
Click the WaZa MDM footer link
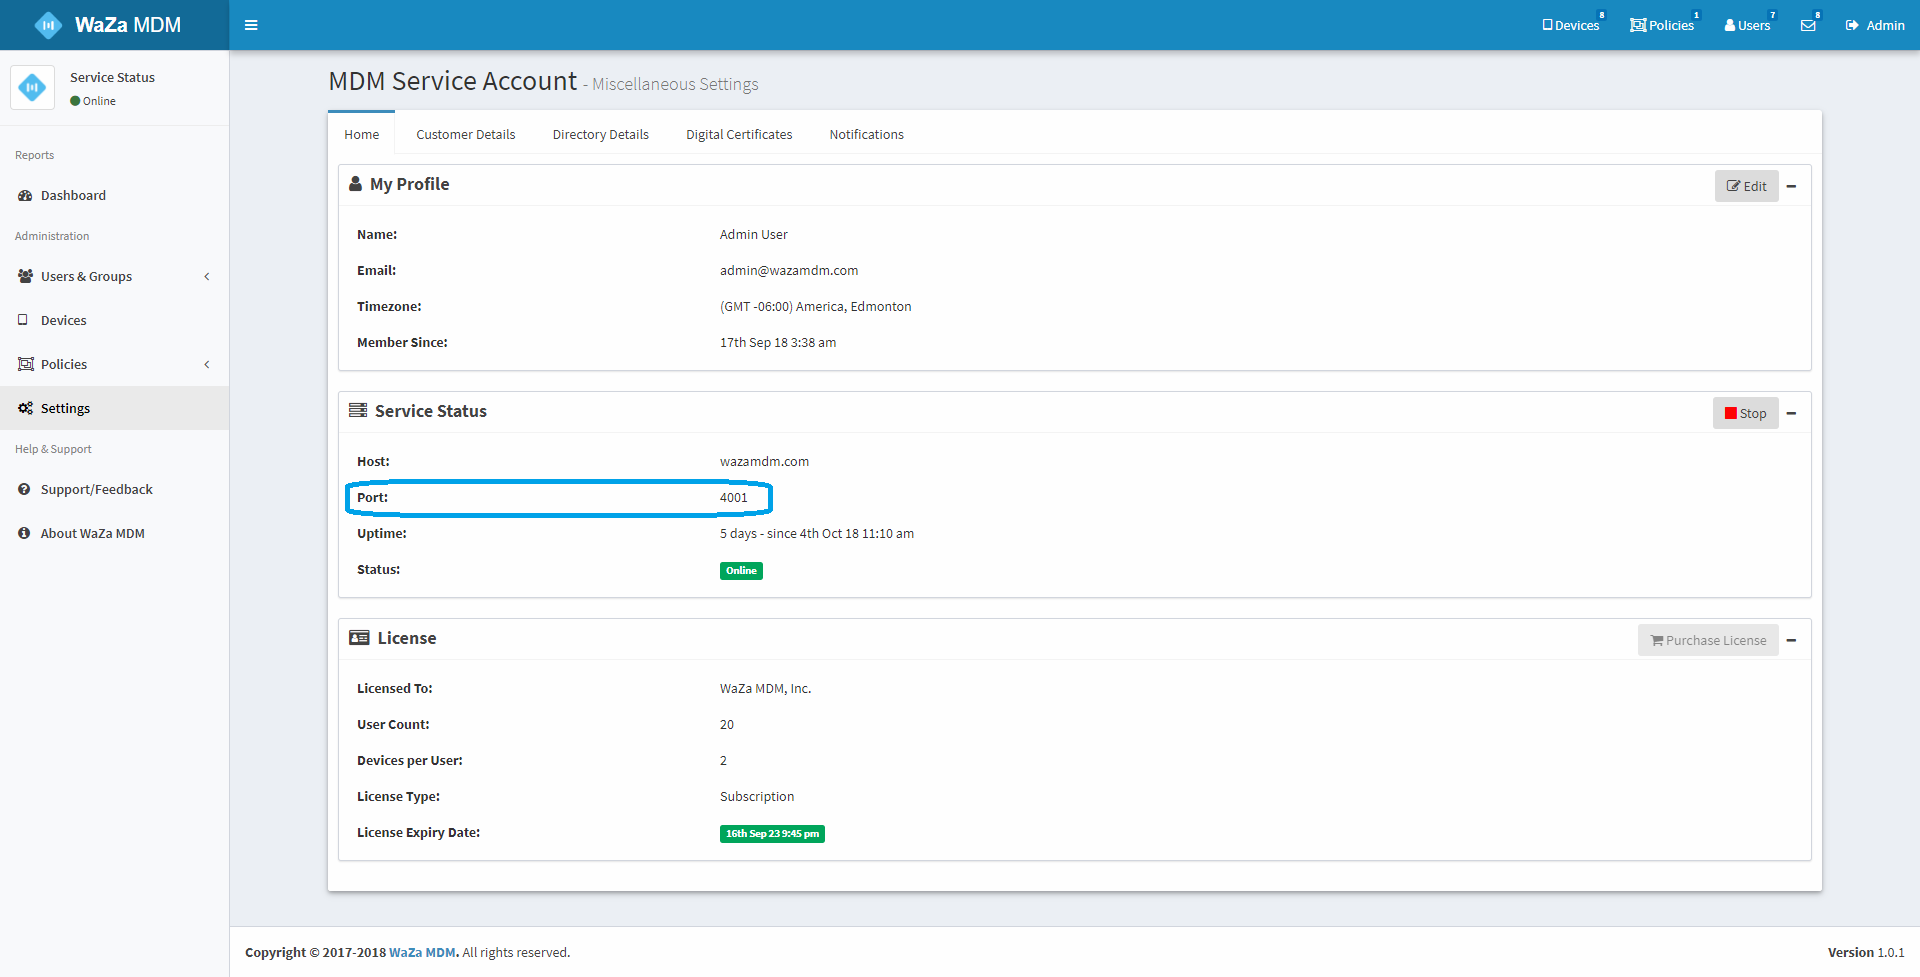422,952
